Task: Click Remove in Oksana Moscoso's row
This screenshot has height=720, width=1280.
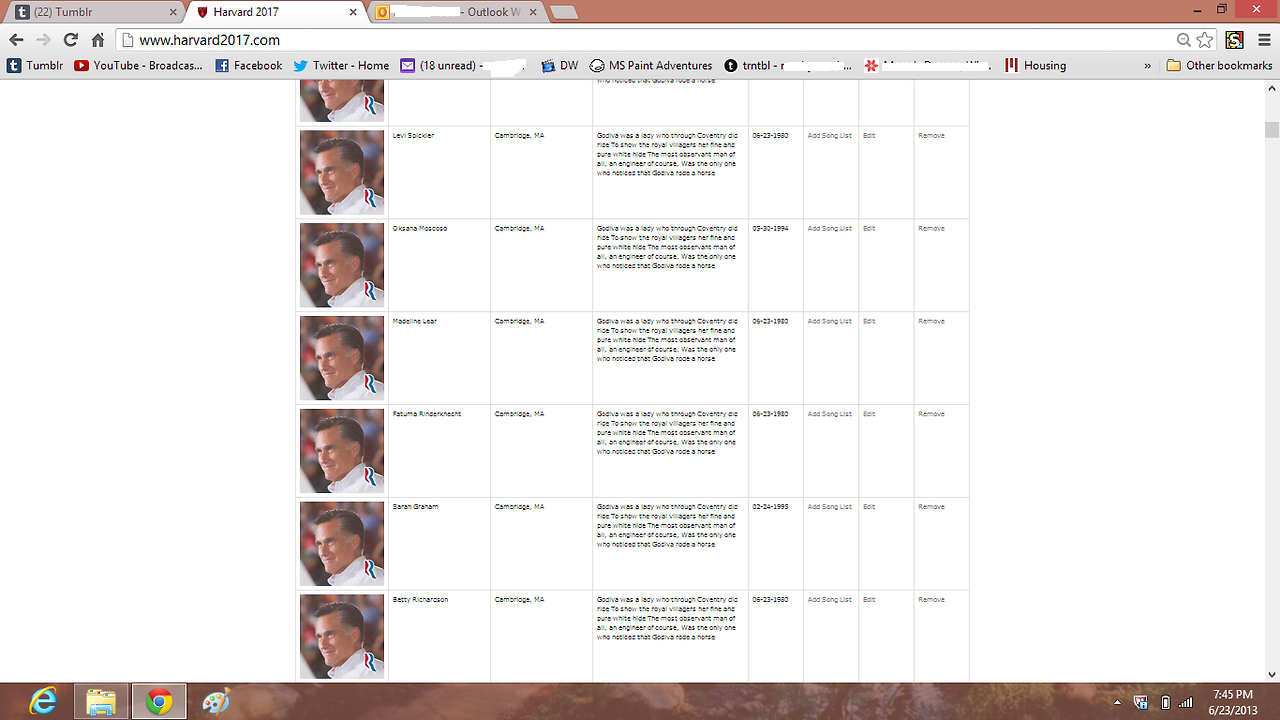Action: point(931,228)
